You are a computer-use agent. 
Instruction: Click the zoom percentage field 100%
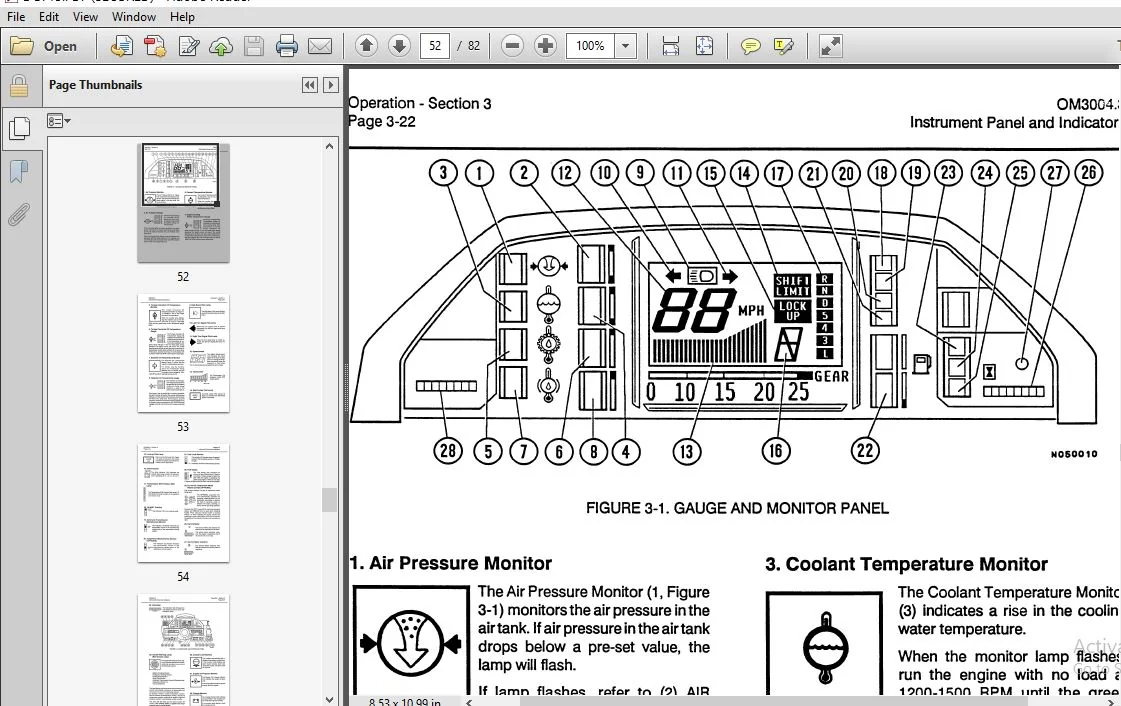coord(591,46)
